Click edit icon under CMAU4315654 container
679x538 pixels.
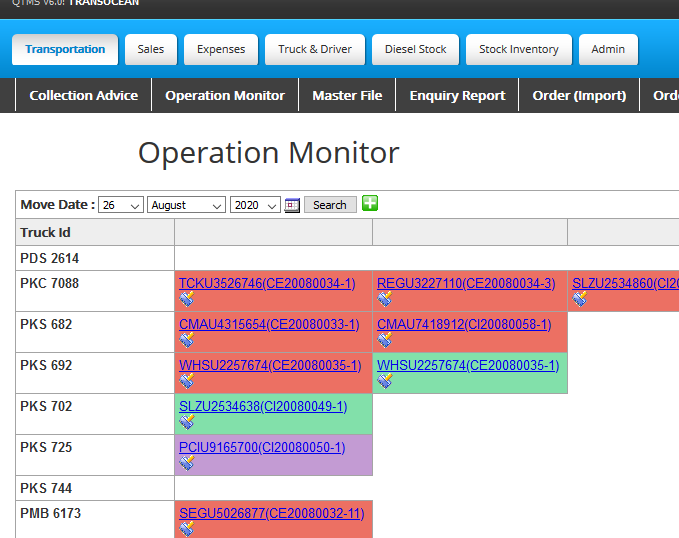tap(187, 340)
